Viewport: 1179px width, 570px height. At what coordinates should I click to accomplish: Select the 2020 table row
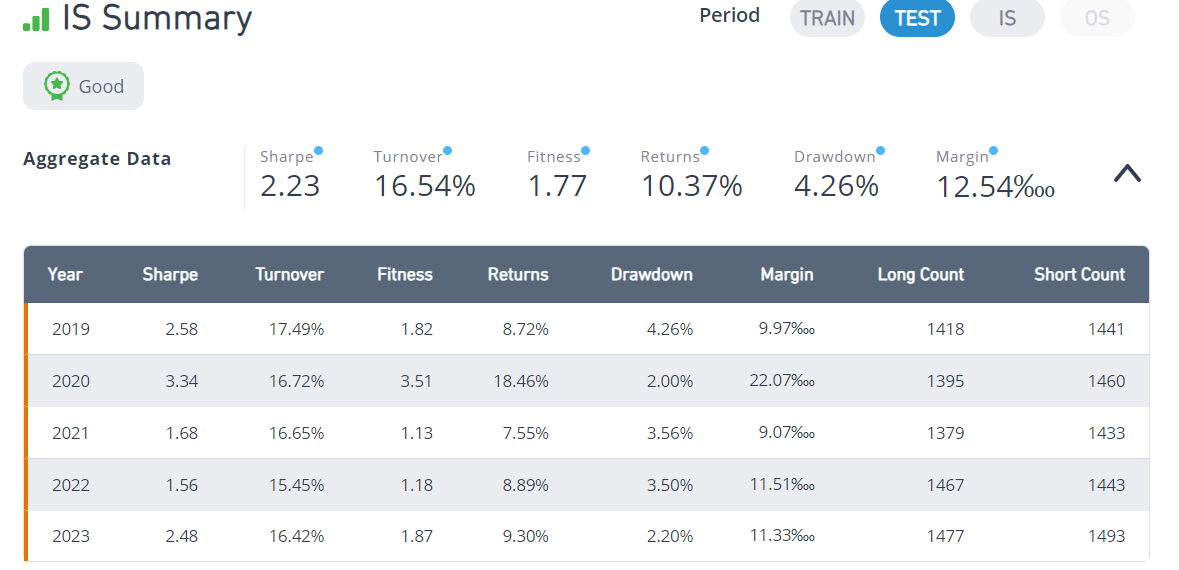pos(586,381)
